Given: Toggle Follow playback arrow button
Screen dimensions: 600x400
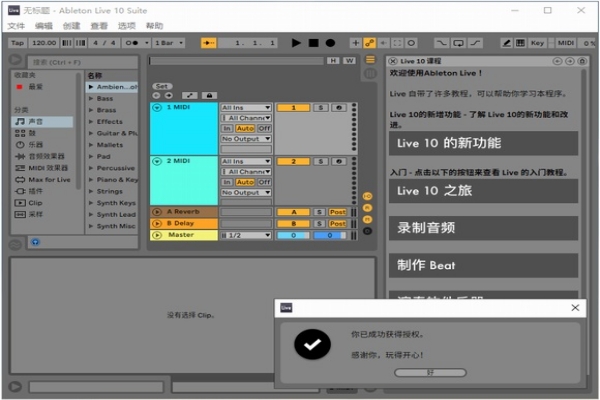Looking at the screenshot, I should (x=209, y=43).
